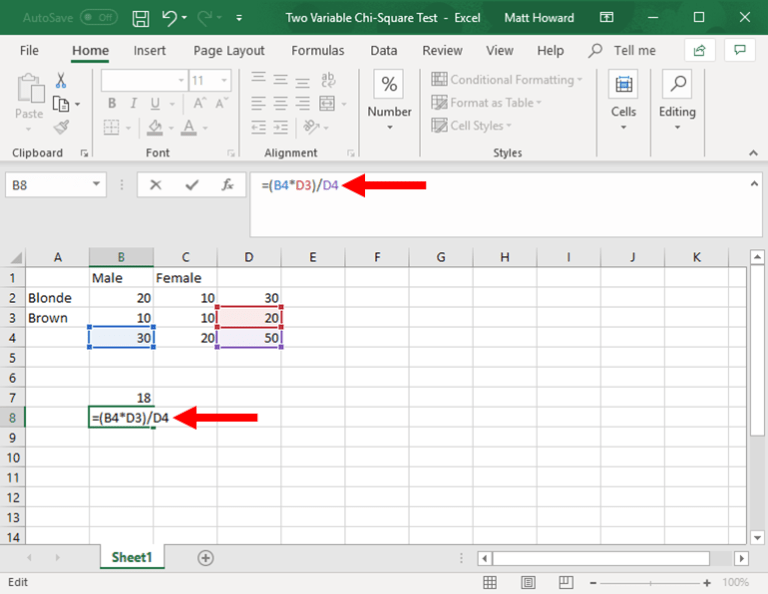
Task: Click the Merge & Center icon
Action: click(x=327, y=103)
